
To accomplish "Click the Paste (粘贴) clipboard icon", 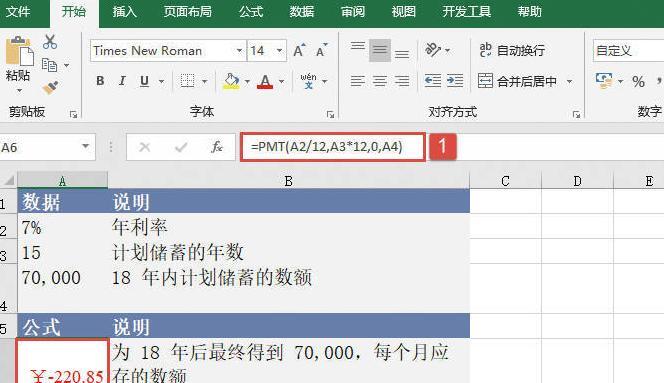I will [19, 51].
